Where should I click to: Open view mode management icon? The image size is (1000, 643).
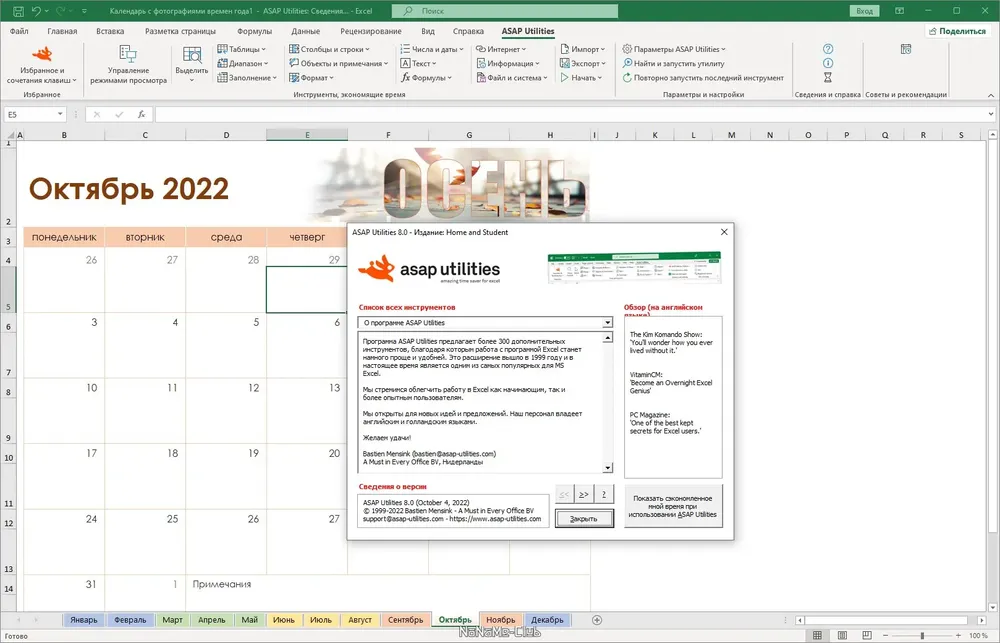128,54
